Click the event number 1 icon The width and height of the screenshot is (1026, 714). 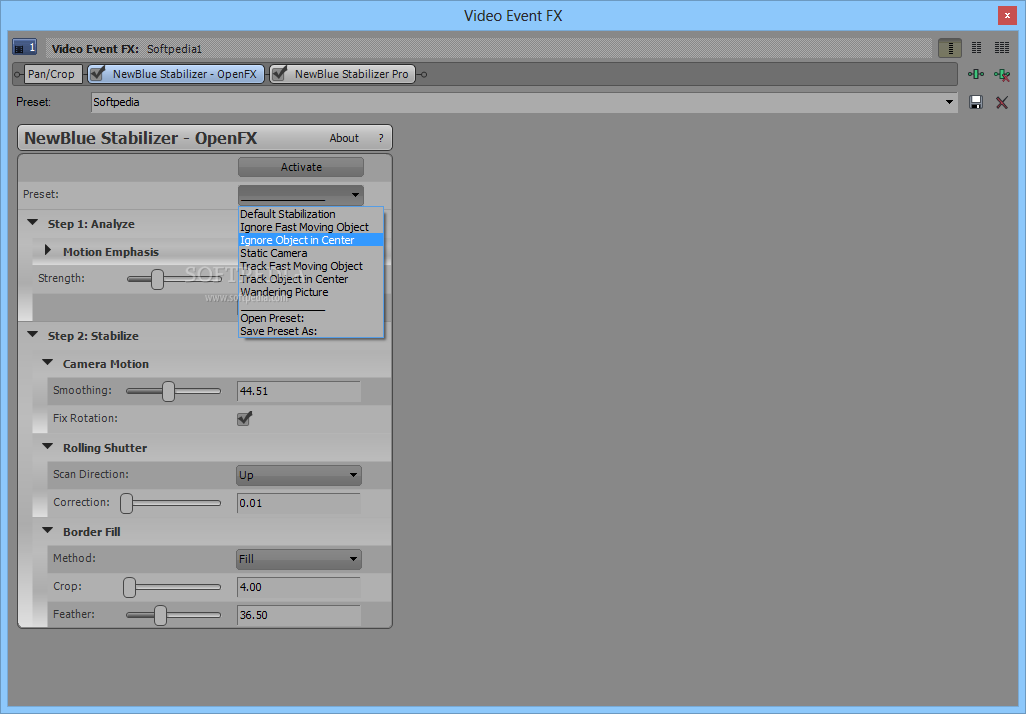point(24,48)
